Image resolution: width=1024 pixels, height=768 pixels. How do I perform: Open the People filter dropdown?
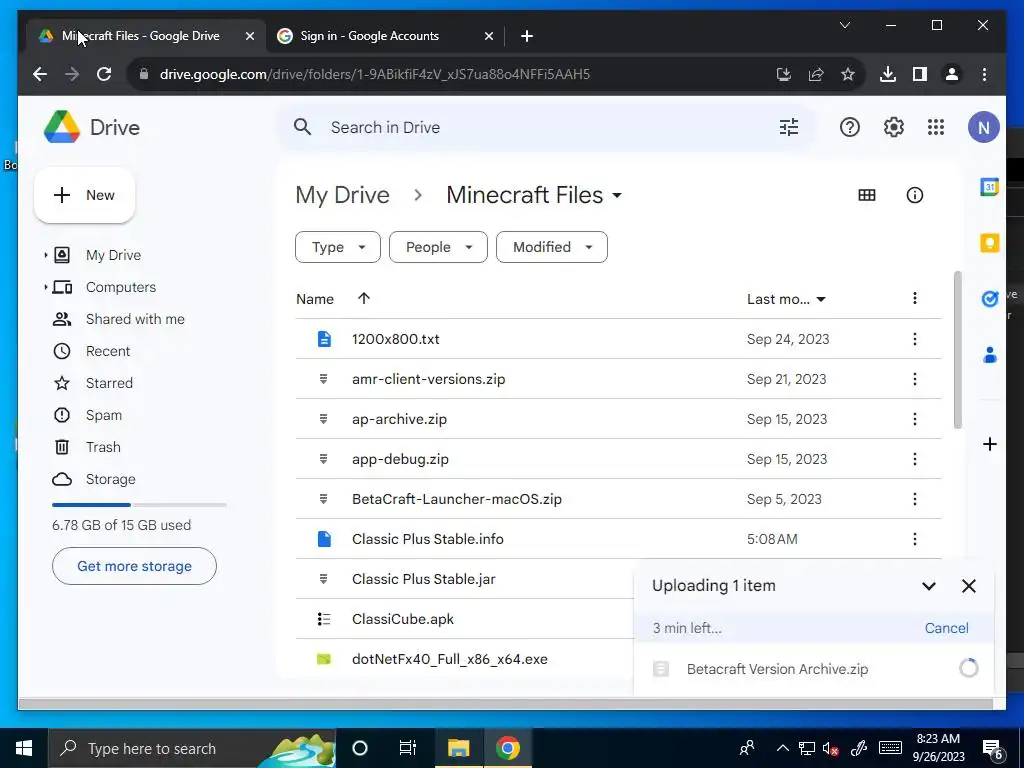[438, 247]
